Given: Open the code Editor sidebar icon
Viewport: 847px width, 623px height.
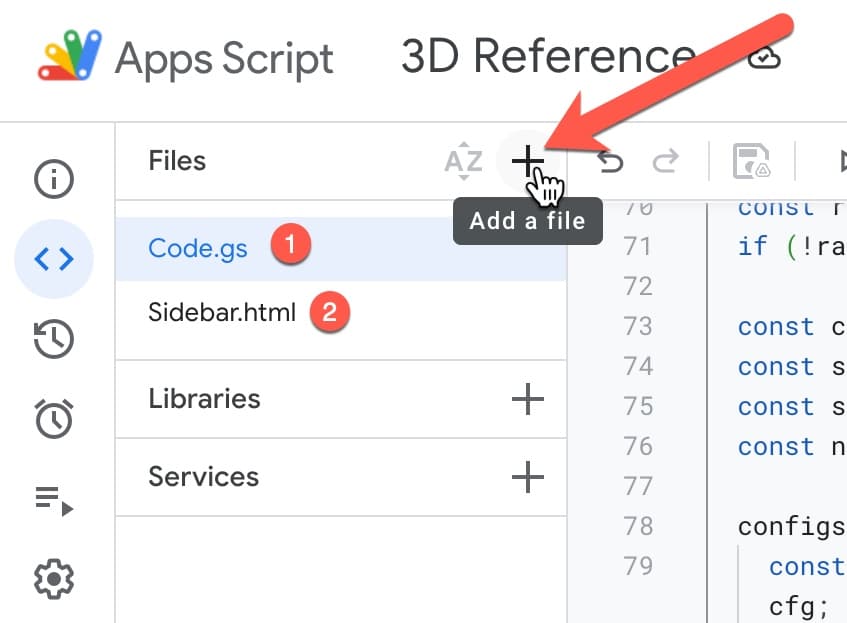Looking at the screenshot, I should 54,259.
